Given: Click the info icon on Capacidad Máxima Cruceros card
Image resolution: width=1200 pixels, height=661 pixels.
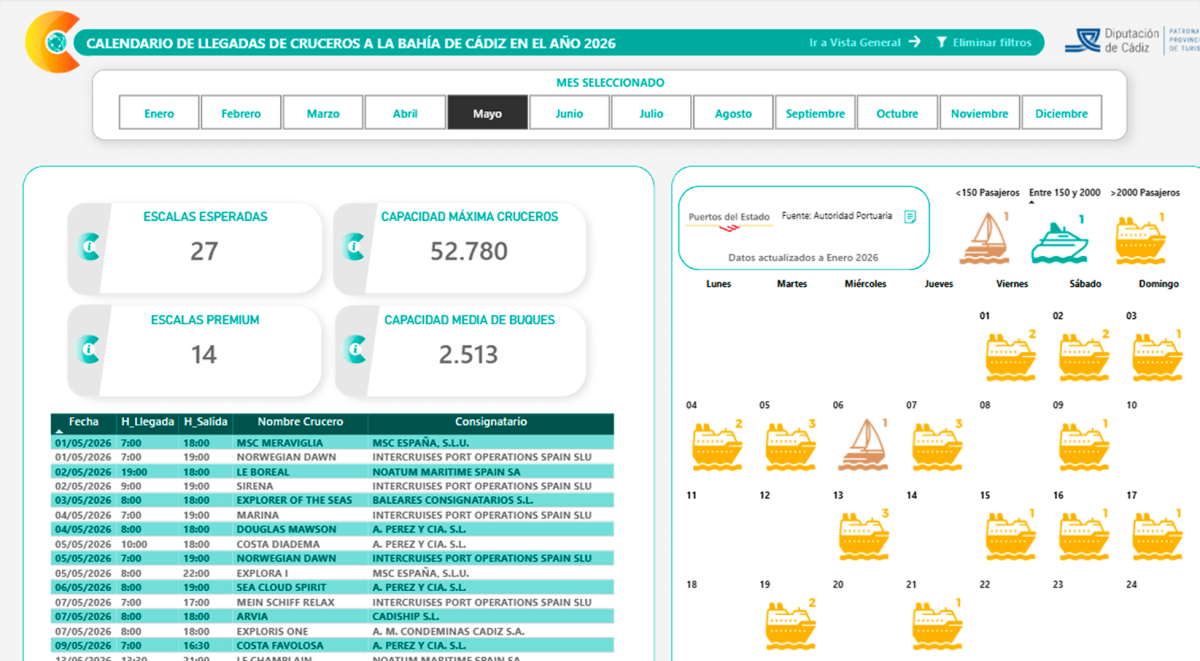Looking at the screenshot, I should (355, 246).
